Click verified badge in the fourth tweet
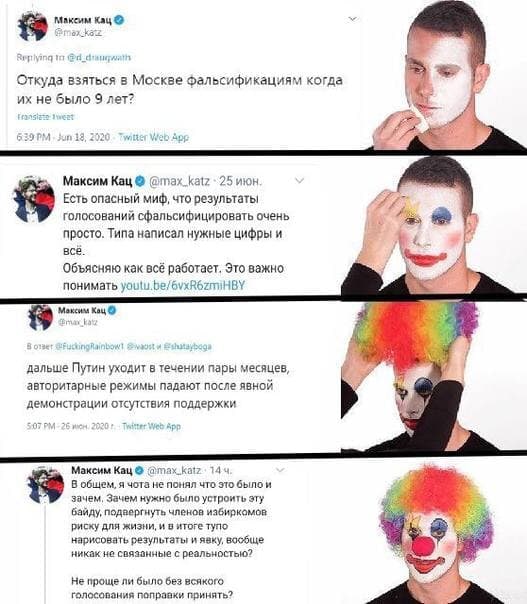Screen dimensions: 527x604 coord(140,470)
